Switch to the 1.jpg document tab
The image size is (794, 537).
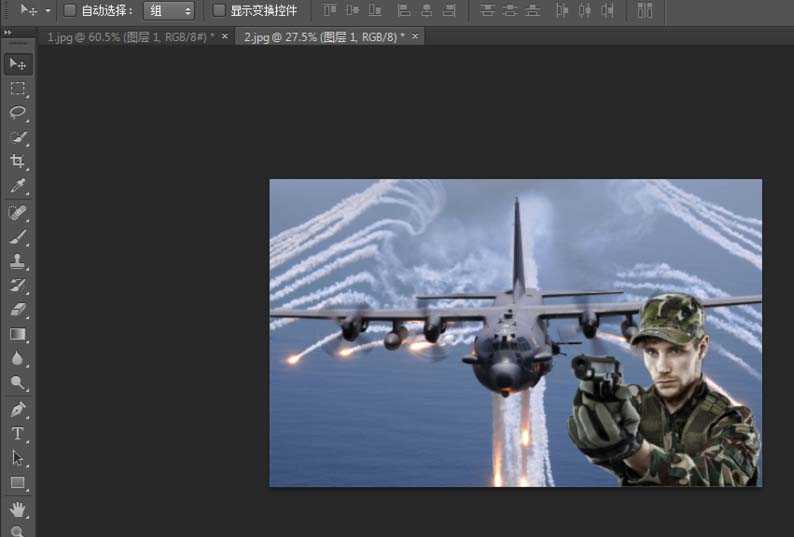coord(129,36)
